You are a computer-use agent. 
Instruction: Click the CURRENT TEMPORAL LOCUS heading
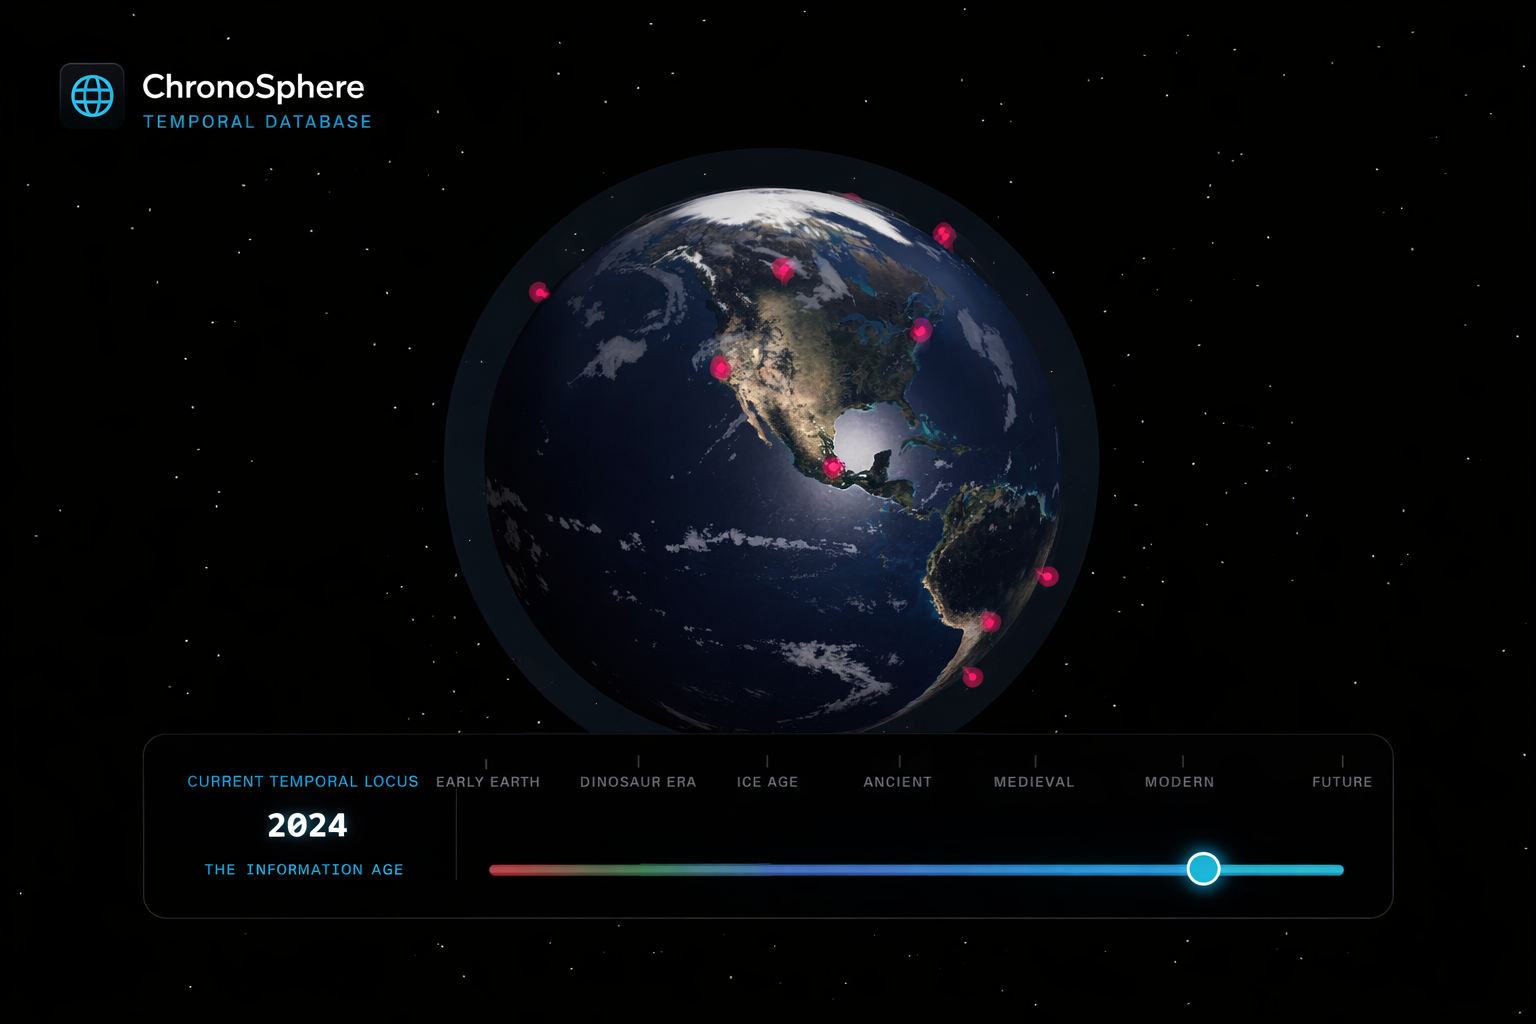click(x=303, y=782)
